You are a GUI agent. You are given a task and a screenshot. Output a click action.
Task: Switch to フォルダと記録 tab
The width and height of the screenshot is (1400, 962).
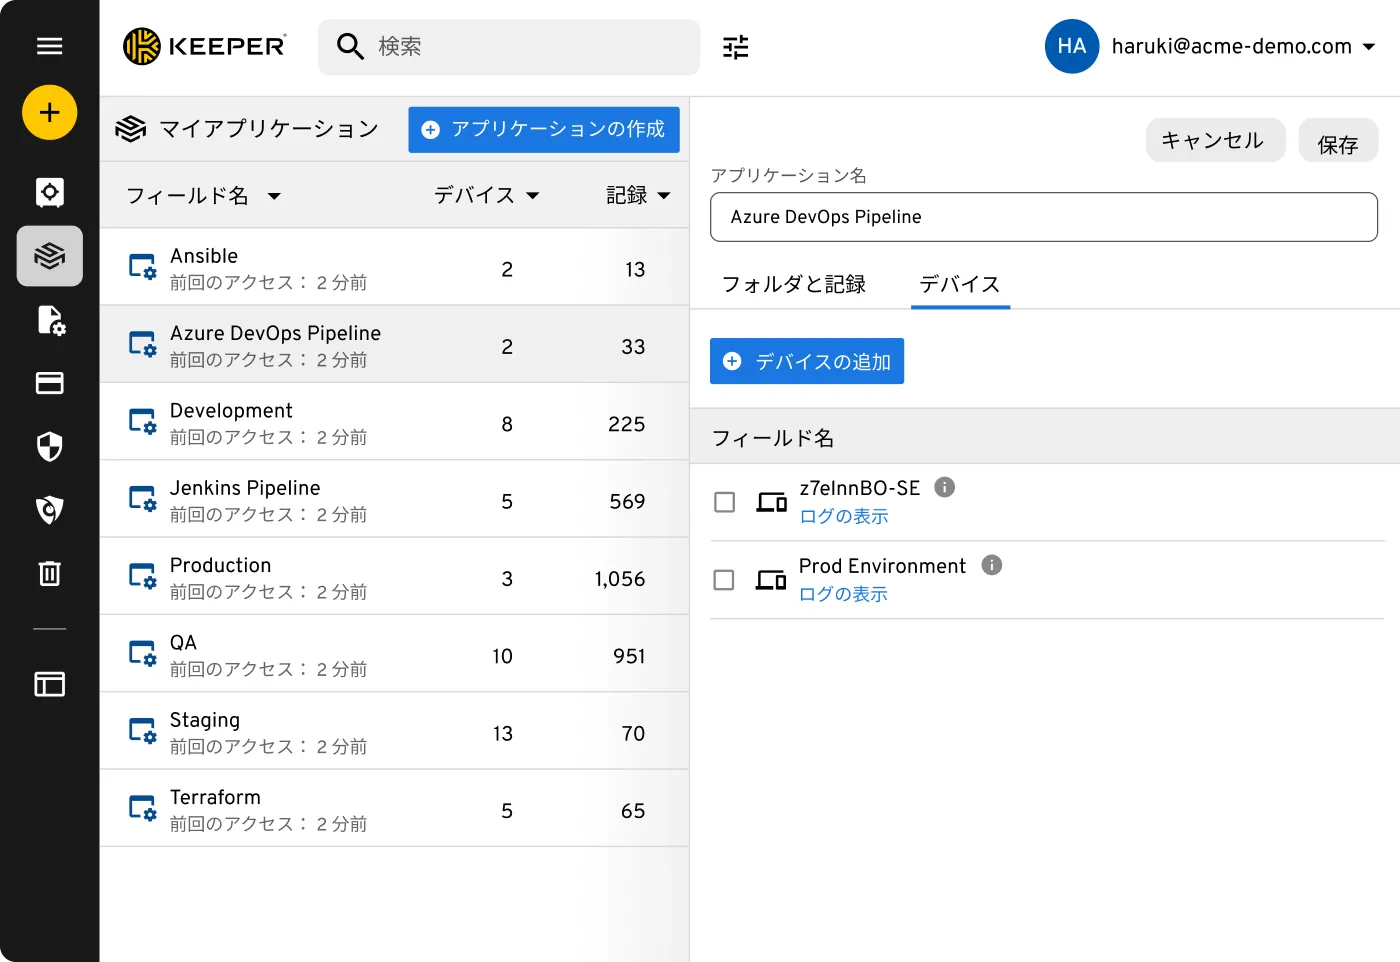tap(794, 284)
